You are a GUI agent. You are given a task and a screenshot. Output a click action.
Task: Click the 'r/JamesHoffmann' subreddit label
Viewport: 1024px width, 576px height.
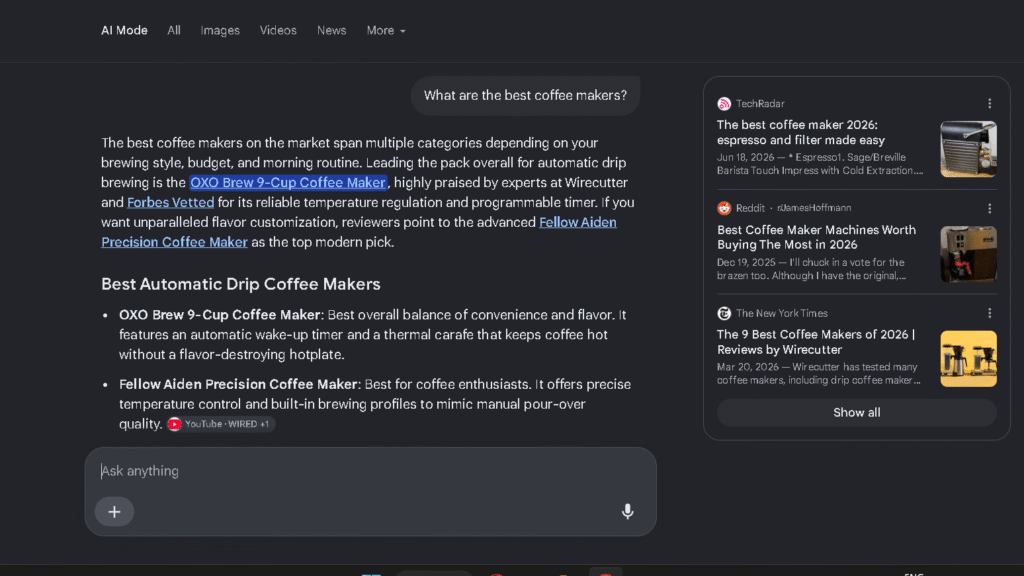click(x=814, y=208)
